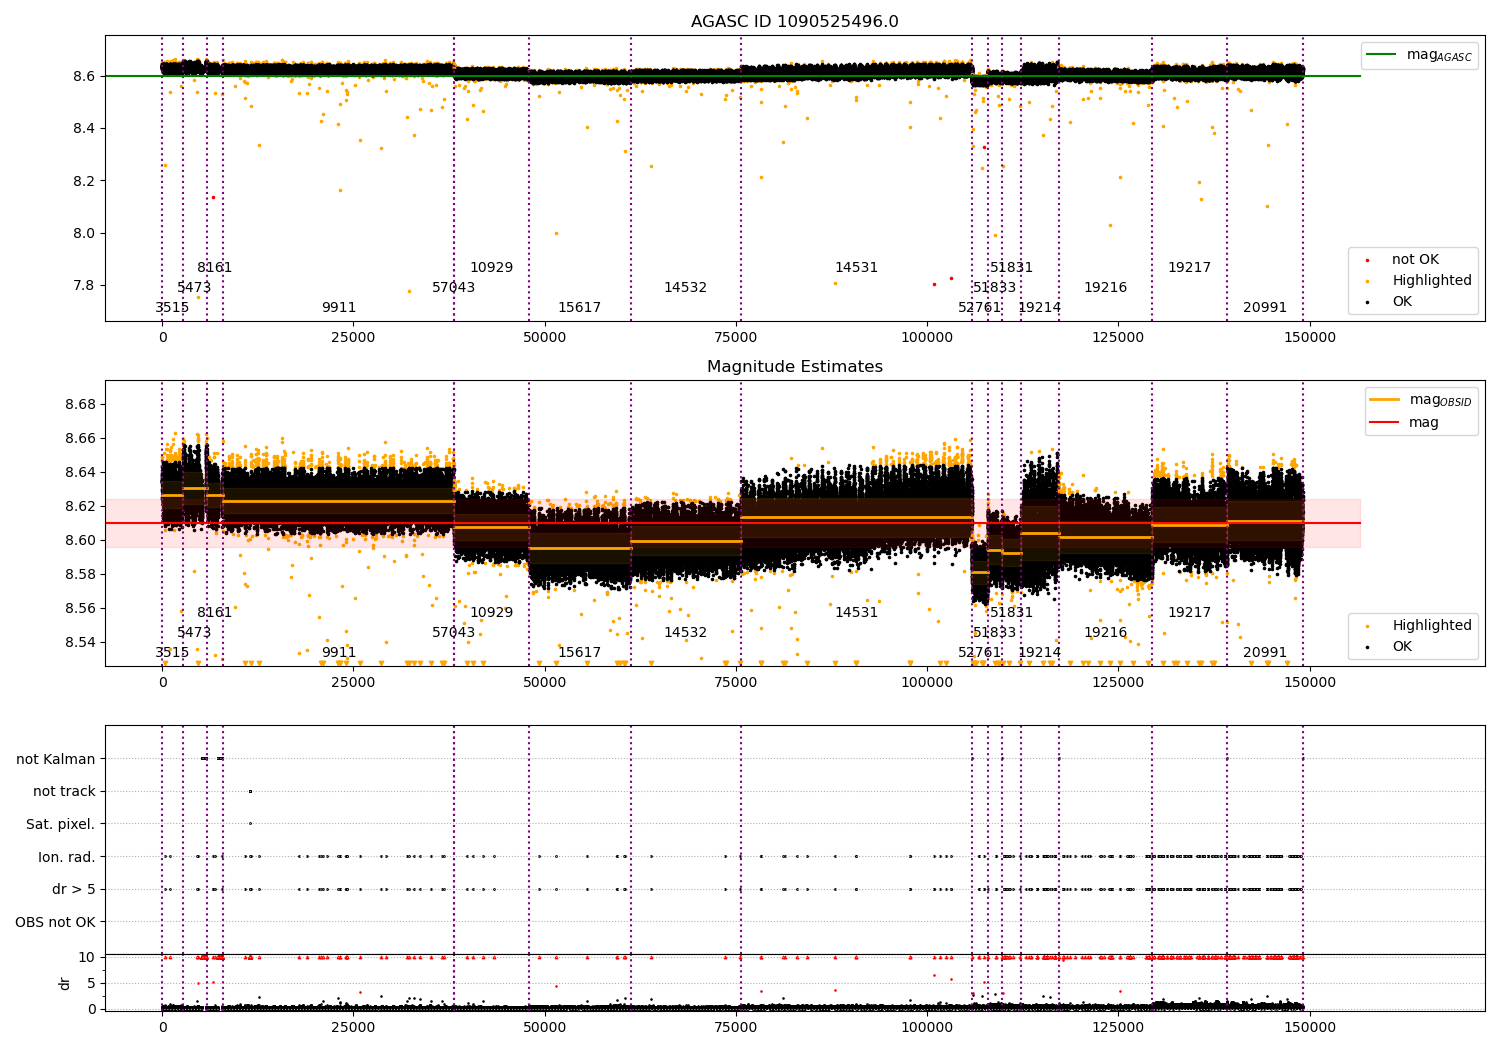The image size is (1500, 1050).
Task: Click the "AGASC ID 1090525496.0" figure title
Action: [x=794, y=22]
